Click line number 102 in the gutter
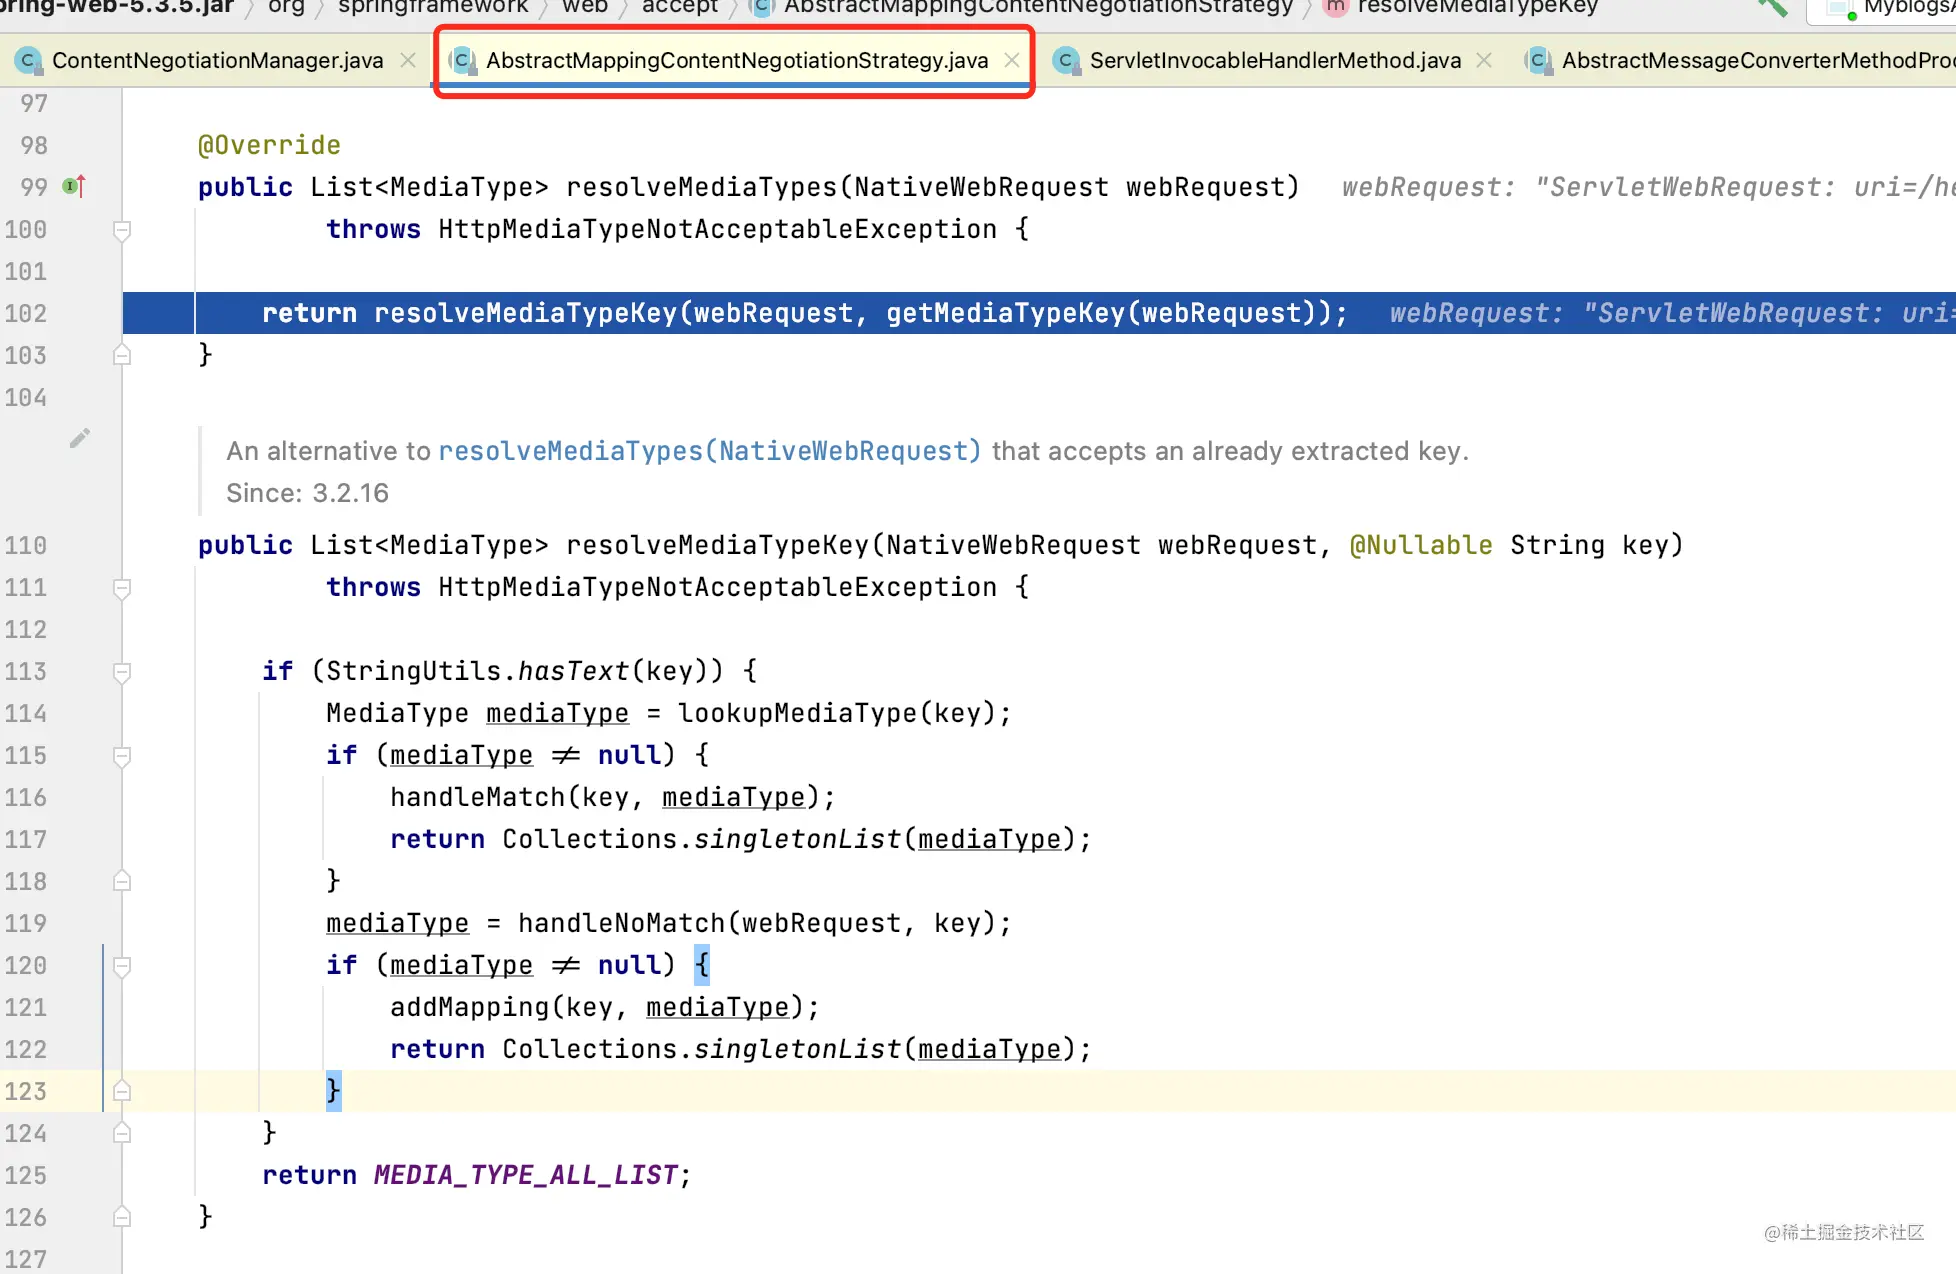Viewport: 1956px width, 1274px height. pos(25,313)
